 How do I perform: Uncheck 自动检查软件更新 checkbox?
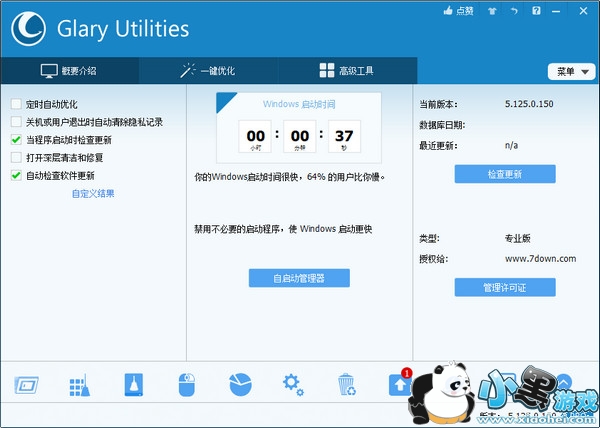pos(16,176)
